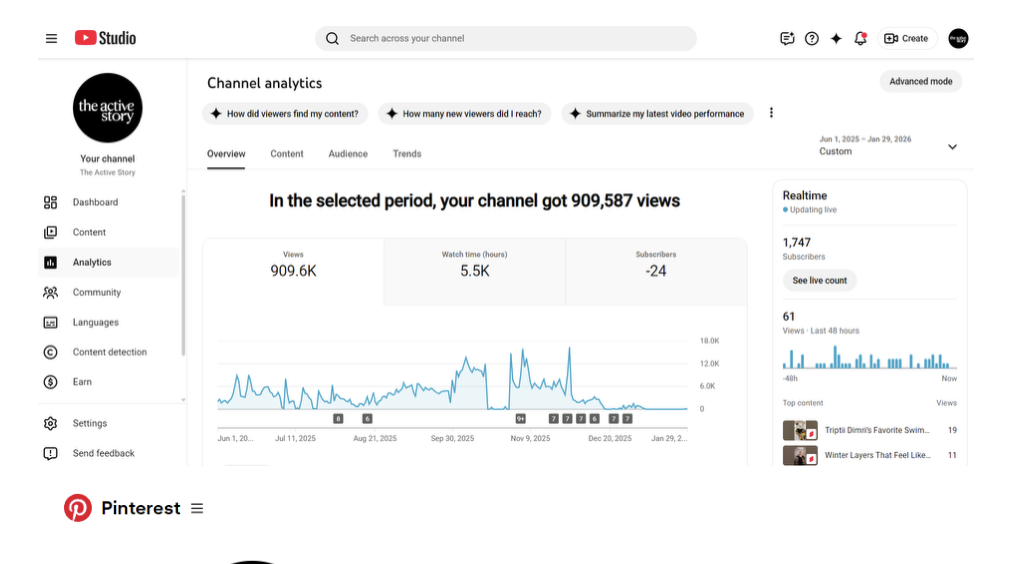Focus the Search across your channel field
The image size is (1012, 564).
click(505, 38)
